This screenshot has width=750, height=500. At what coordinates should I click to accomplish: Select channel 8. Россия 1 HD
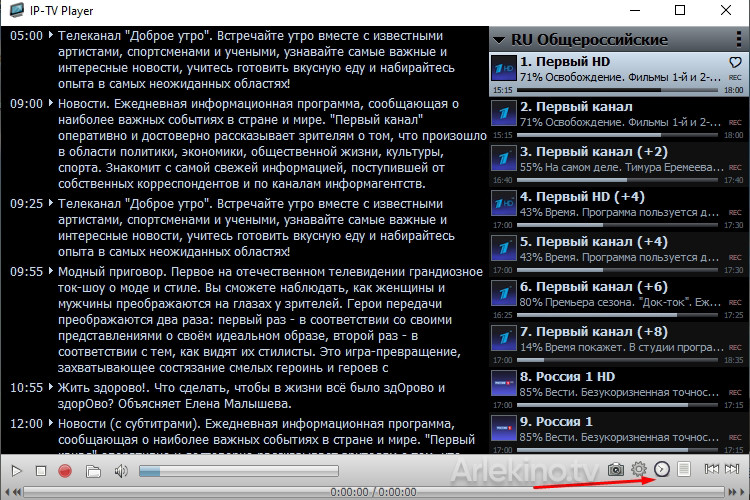(618, 389)
